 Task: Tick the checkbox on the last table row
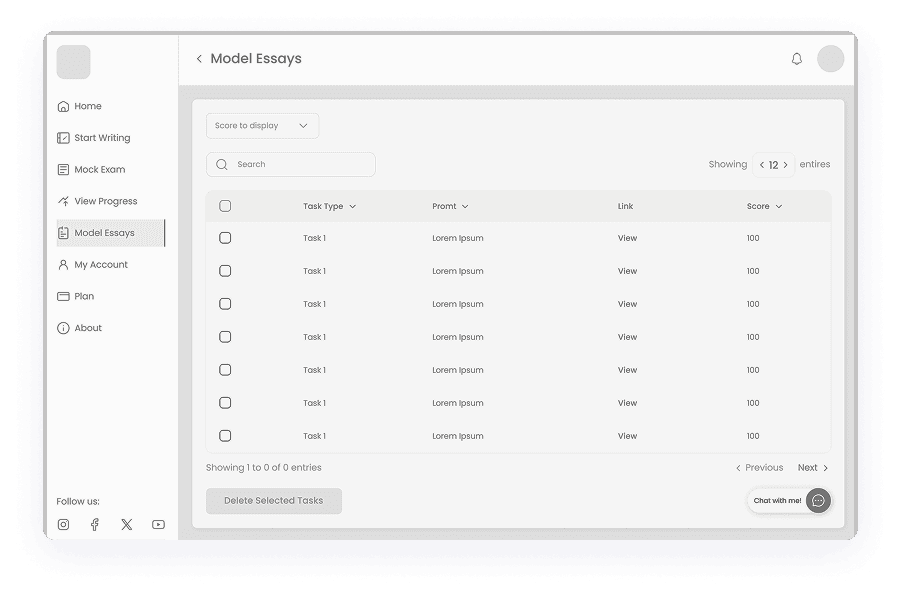[225, 435]
